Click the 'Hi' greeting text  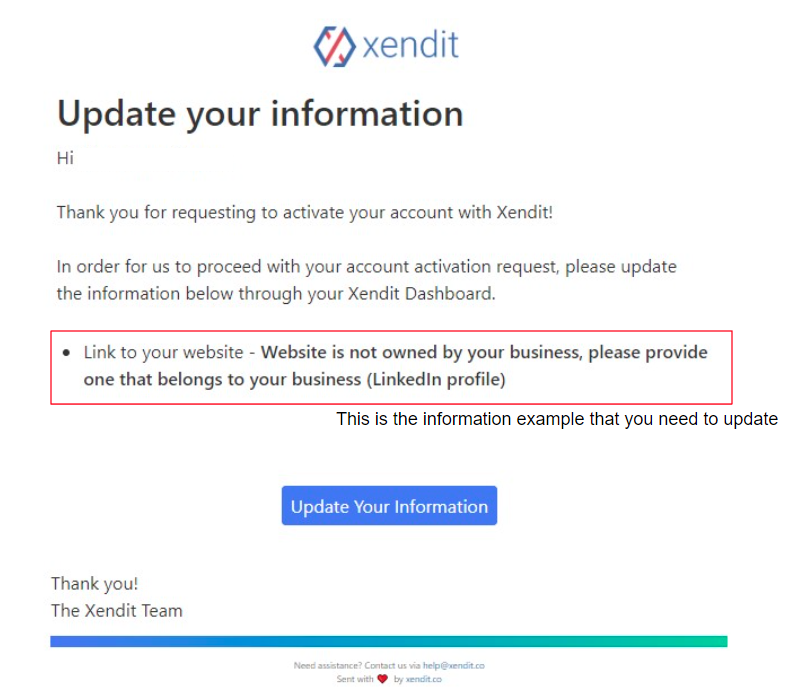tap(65, 158)
